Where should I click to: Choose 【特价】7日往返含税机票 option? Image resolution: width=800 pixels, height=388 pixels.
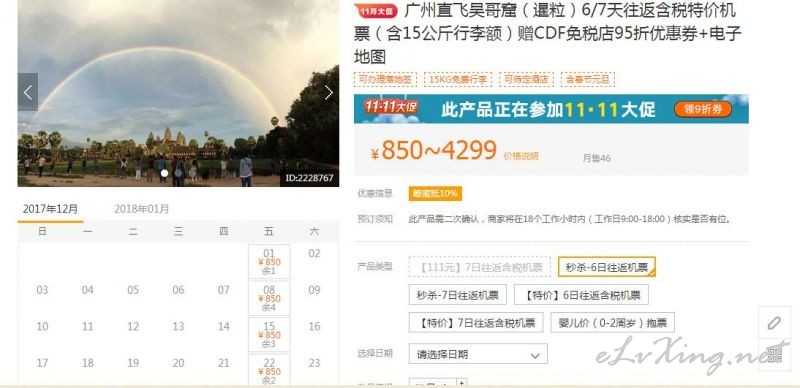pos(476,323)
